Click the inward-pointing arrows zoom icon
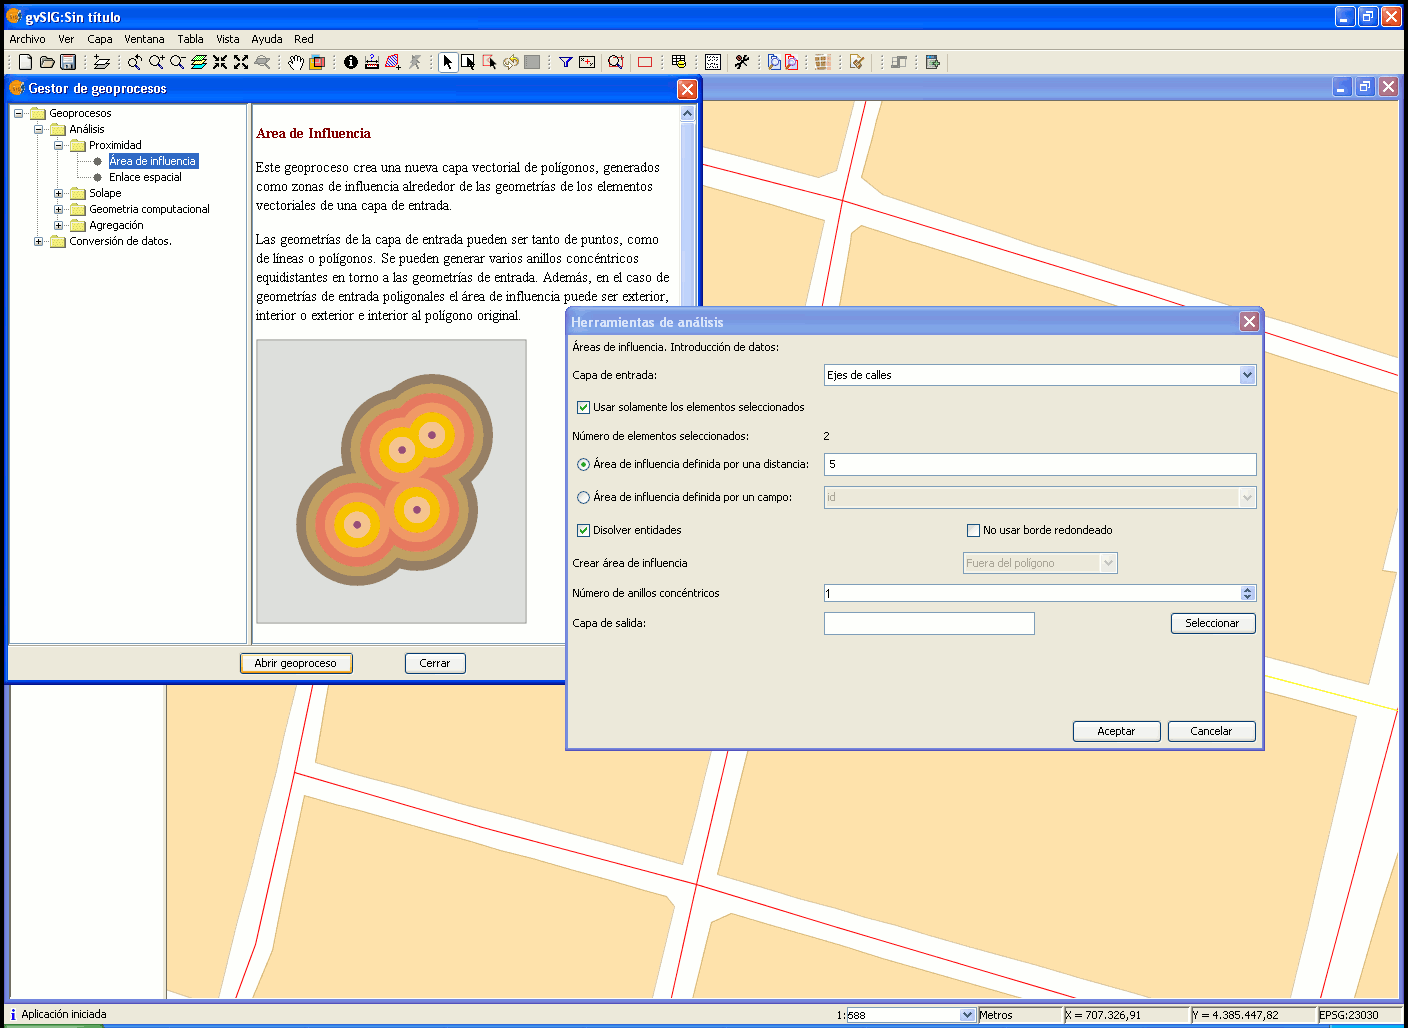 click(x=220, y=62)
